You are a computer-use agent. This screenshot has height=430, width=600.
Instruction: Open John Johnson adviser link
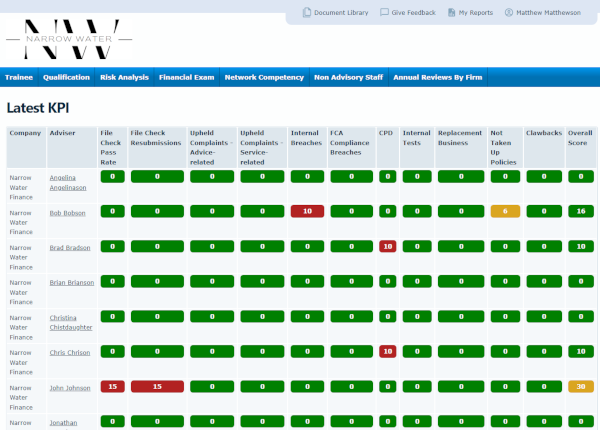pyautogui.click(x=70, y=388)
